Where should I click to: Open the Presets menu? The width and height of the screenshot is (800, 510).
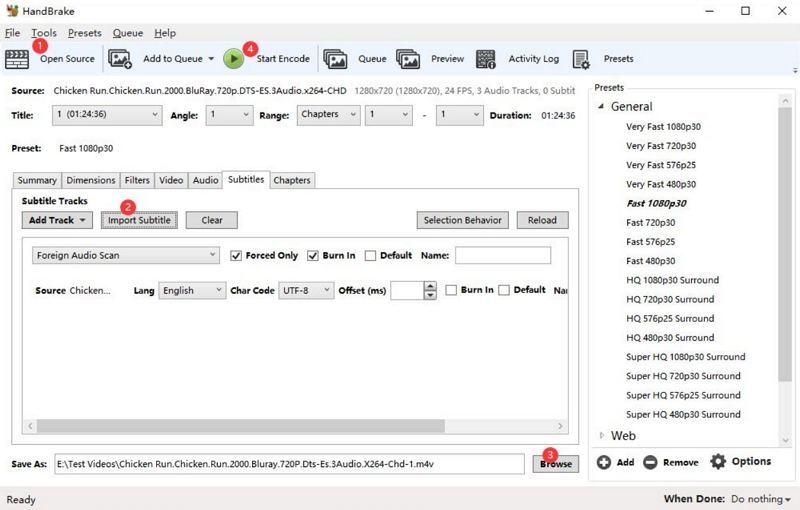pyautogui.click(x=85, y=33)
